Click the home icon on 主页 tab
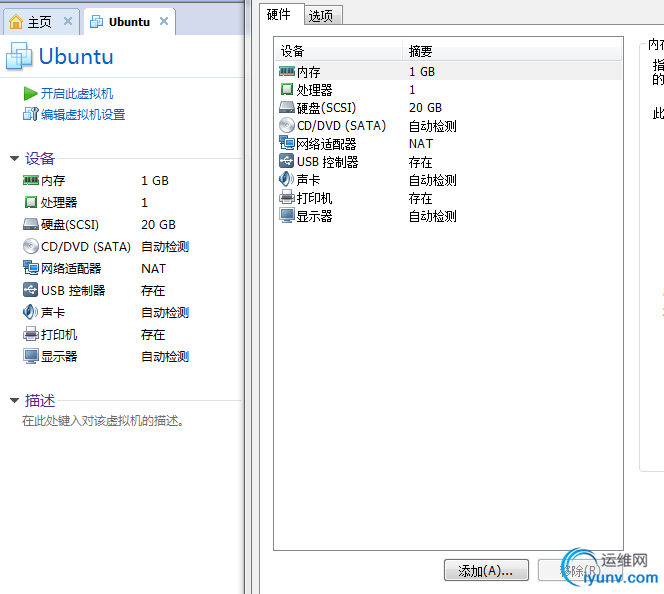 (x=16, y=21)
